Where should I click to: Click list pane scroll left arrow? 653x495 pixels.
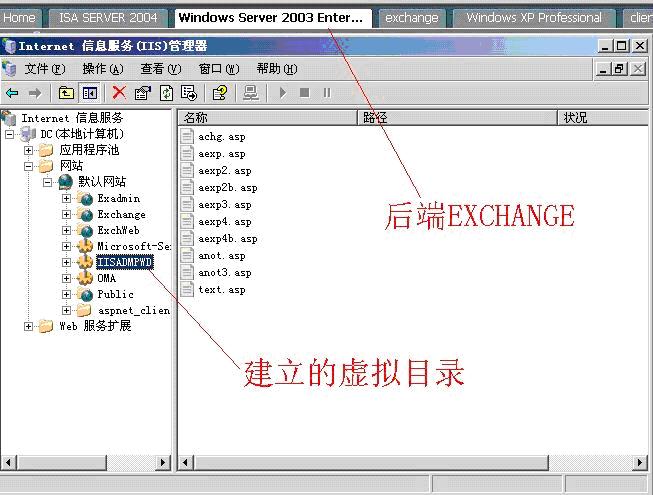(x=186, y=462)
